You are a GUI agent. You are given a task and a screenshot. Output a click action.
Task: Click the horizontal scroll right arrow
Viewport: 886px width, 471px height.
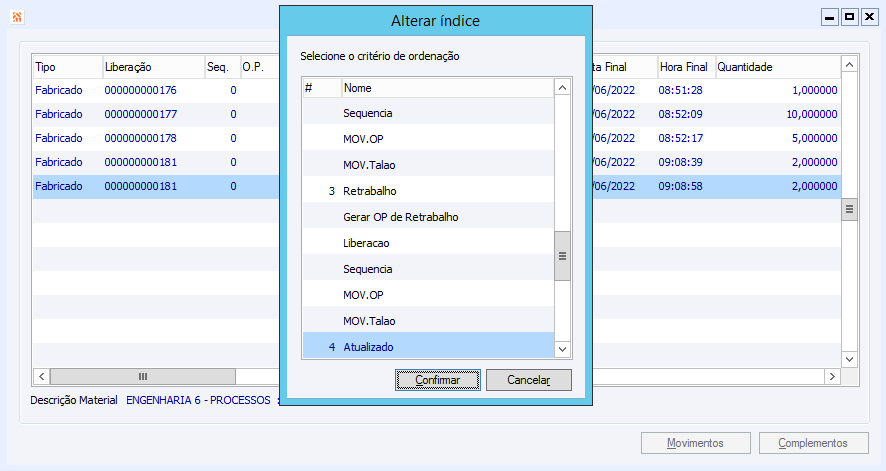click(832, 376)
